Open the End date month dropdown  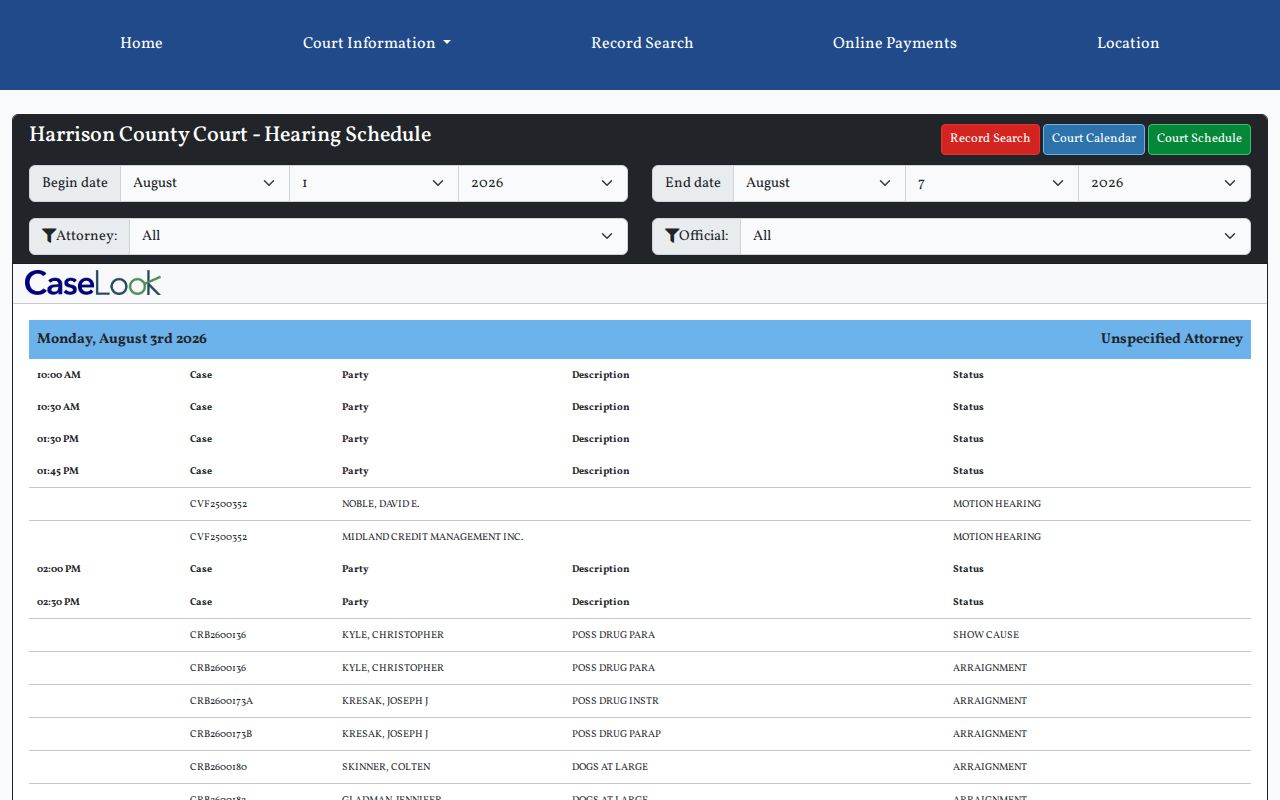coord(819,183)
